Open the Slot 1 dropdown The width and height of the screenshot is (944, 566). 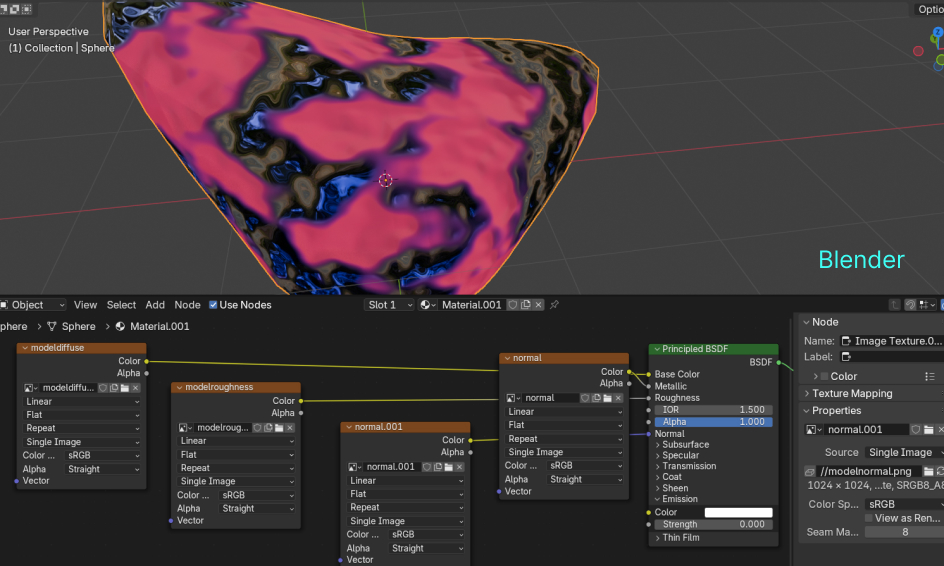point(389,305)
